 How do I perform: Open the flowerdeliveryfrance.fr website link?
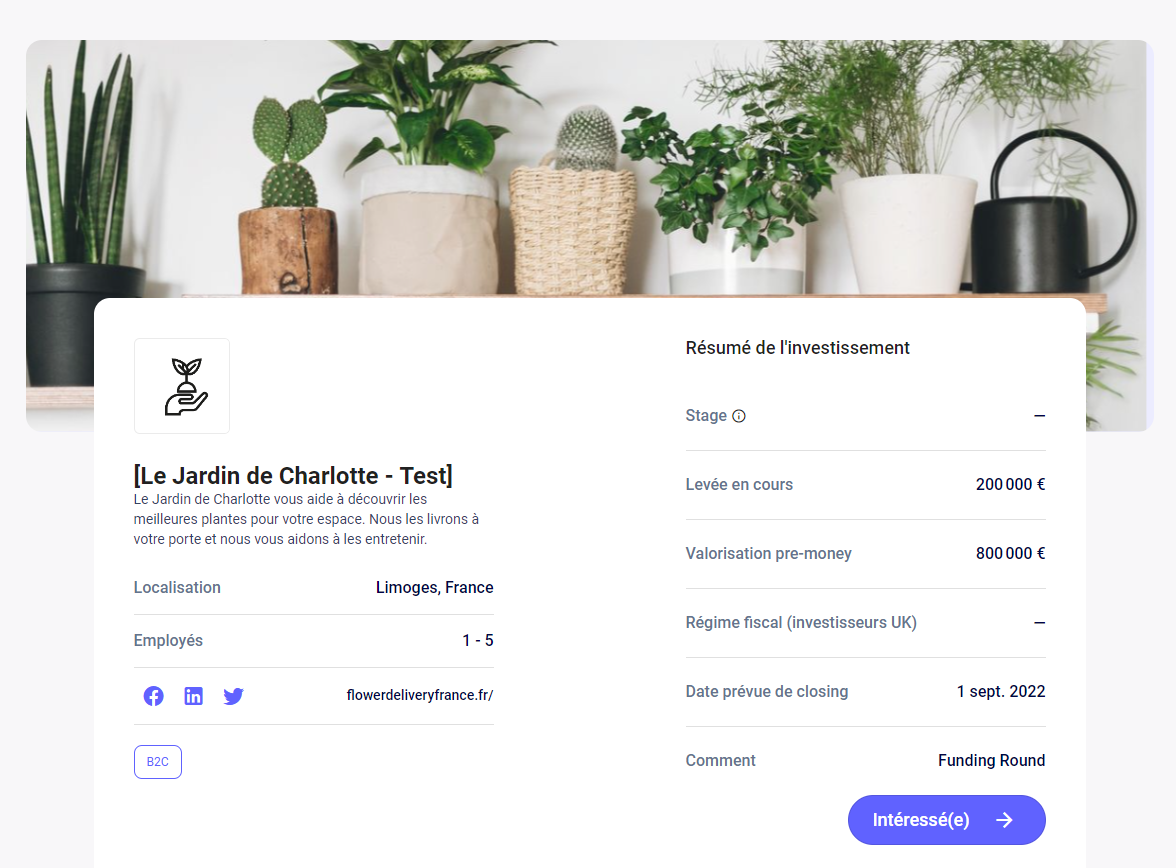[419, 695]
